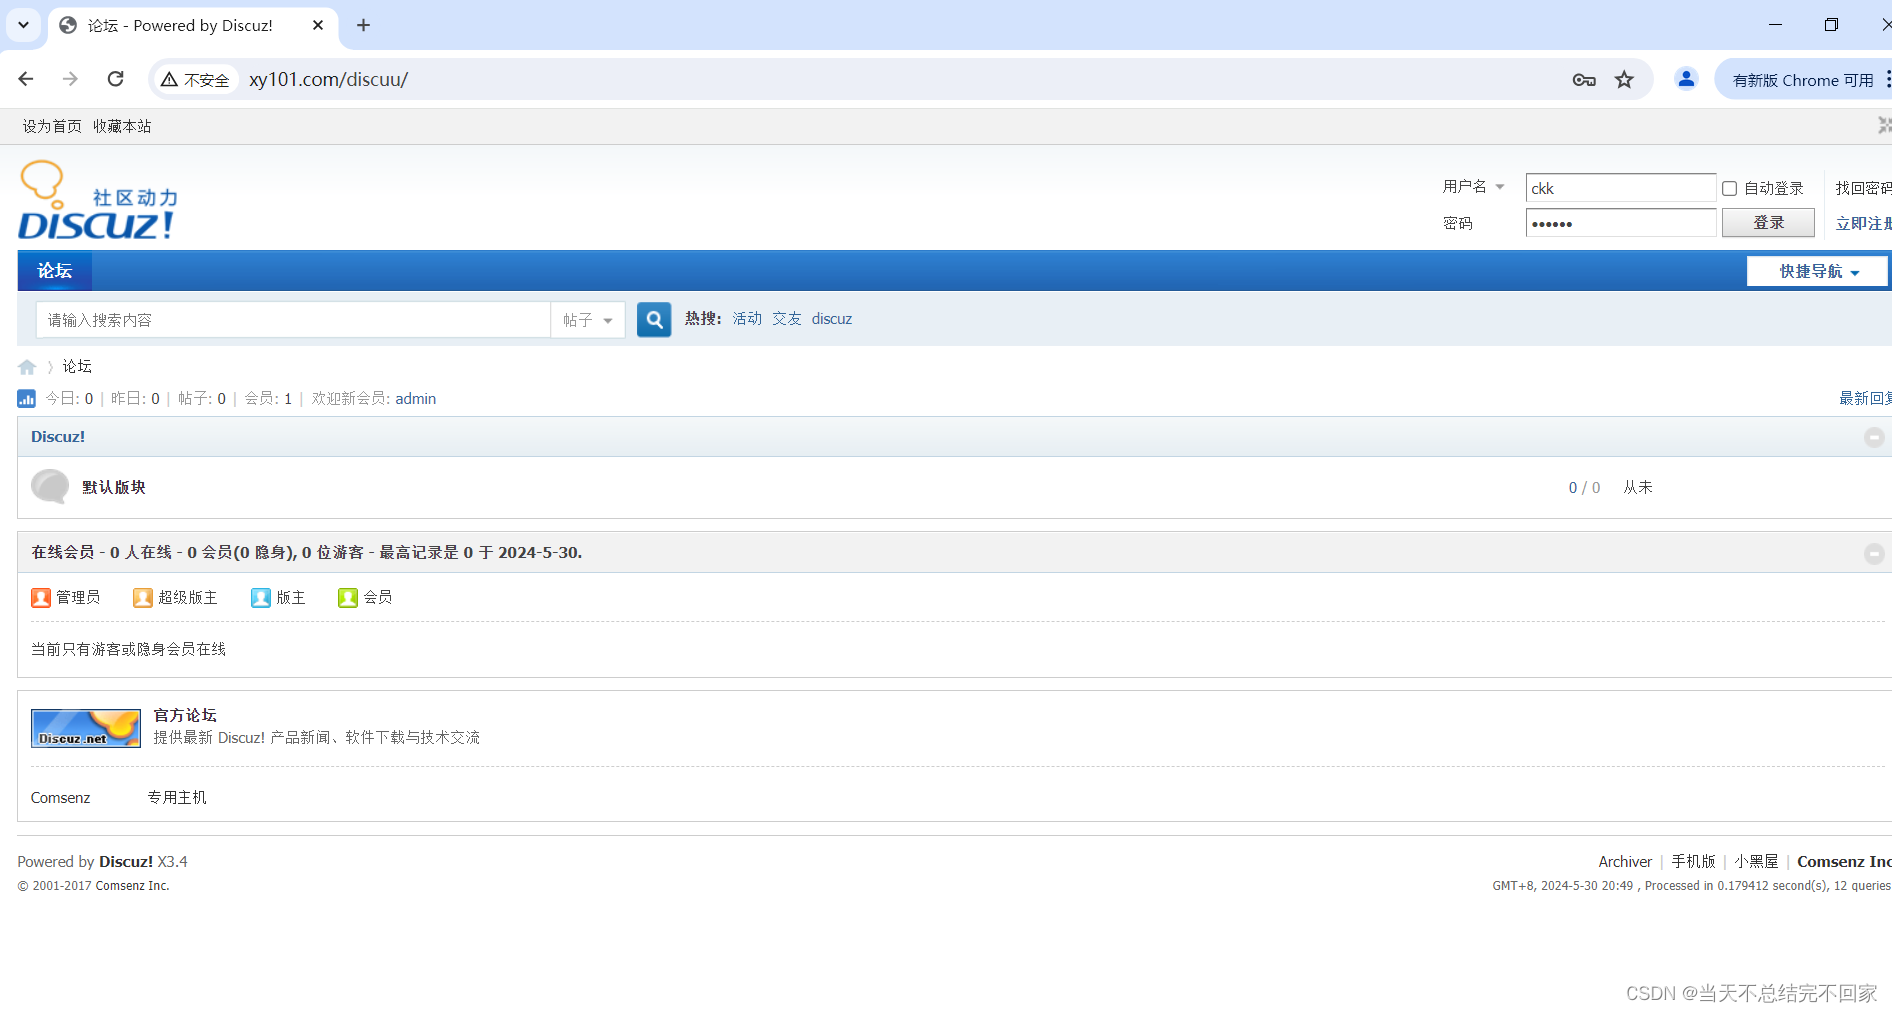This screenshot has width=1892, height=1012.
Task: Click the Comsenz friend link
Action: click(60, 798)
